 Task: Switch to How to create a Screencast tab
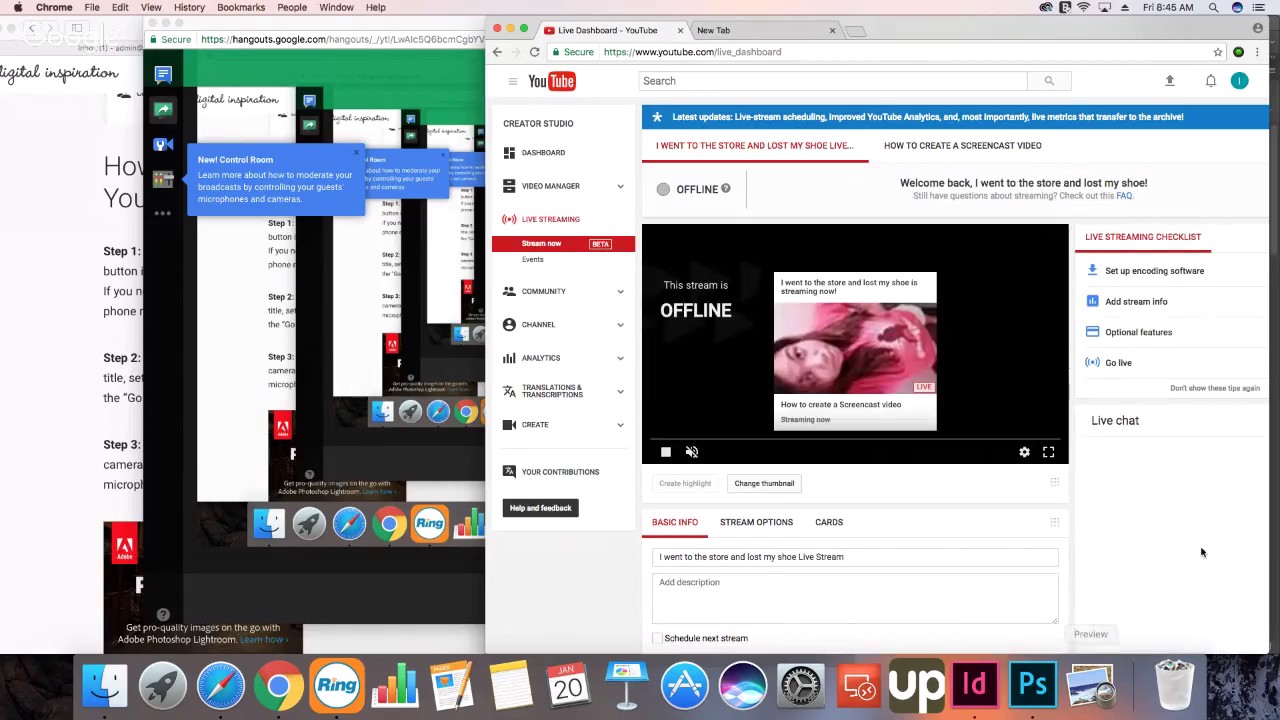coord(962,146)
